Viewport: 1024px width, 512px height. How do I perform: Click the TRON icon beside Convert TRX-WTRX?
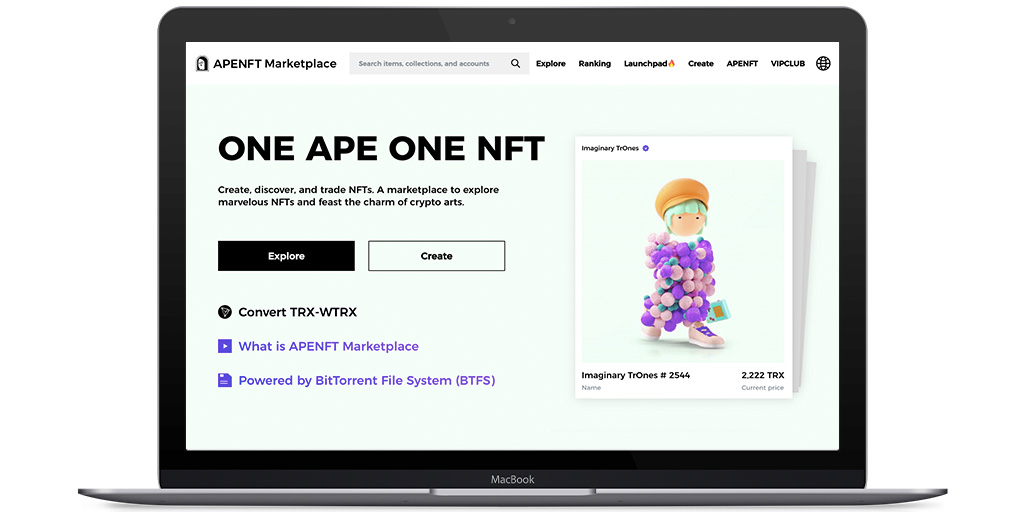[x=225, y=312]
